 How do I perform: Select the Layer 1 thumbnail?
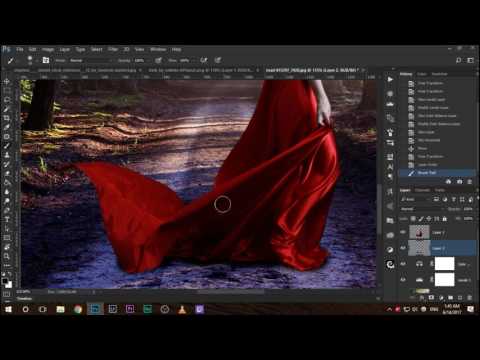[x=419, y=232]
